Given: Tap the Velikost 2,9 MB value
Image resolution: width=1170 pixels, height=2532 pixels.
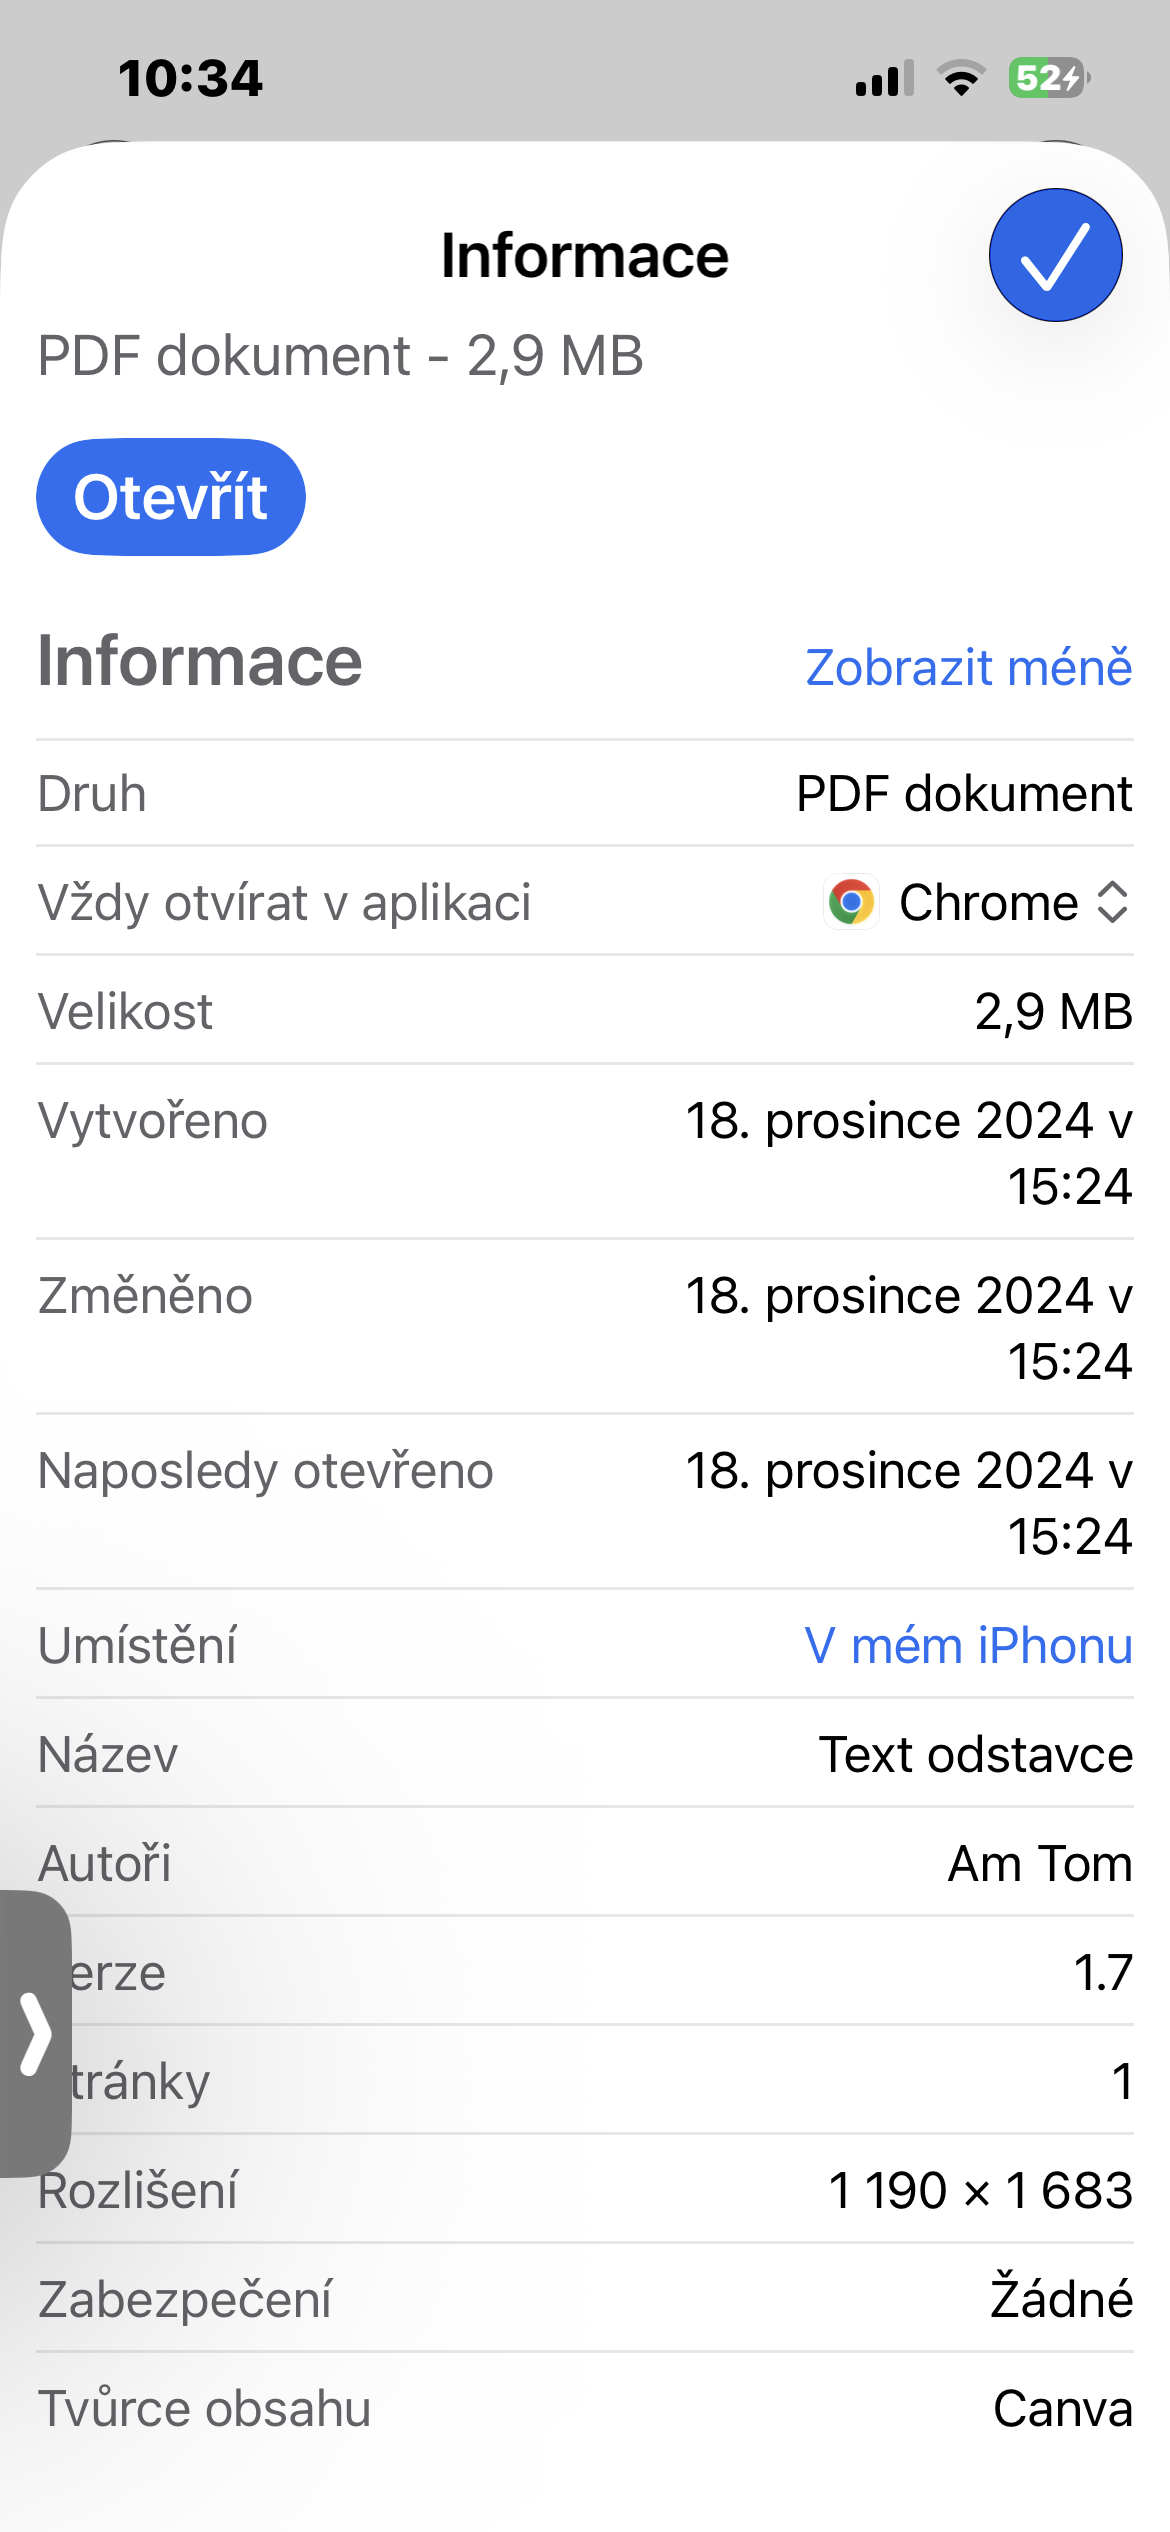Looking at the screenshot, I should pyautogui.click(x=1053, y=1011).
